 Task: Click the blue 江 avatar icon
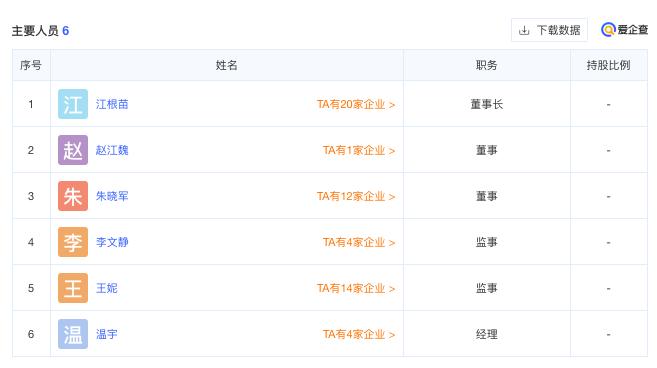coord(73,104)
